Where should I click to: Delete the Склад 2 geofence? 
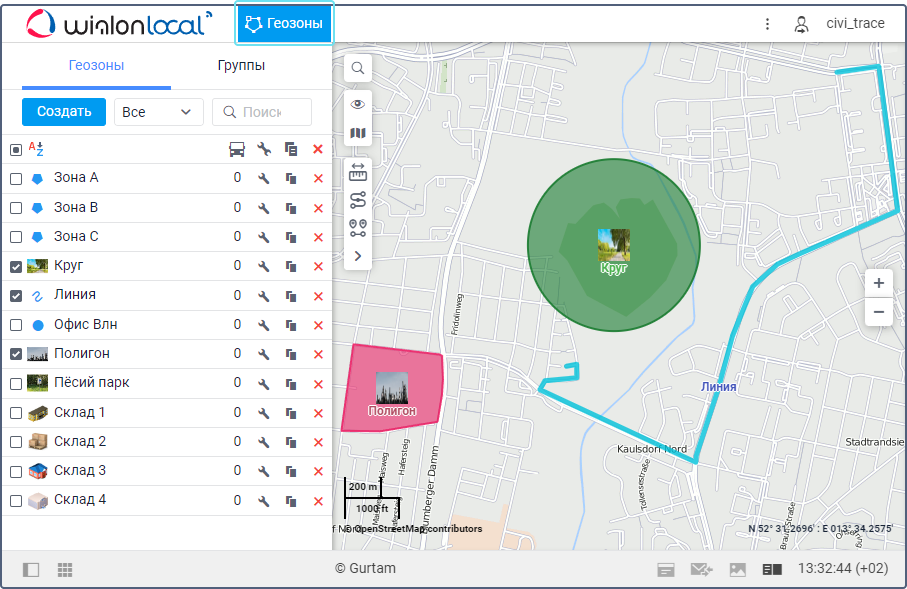click(318, 442)
